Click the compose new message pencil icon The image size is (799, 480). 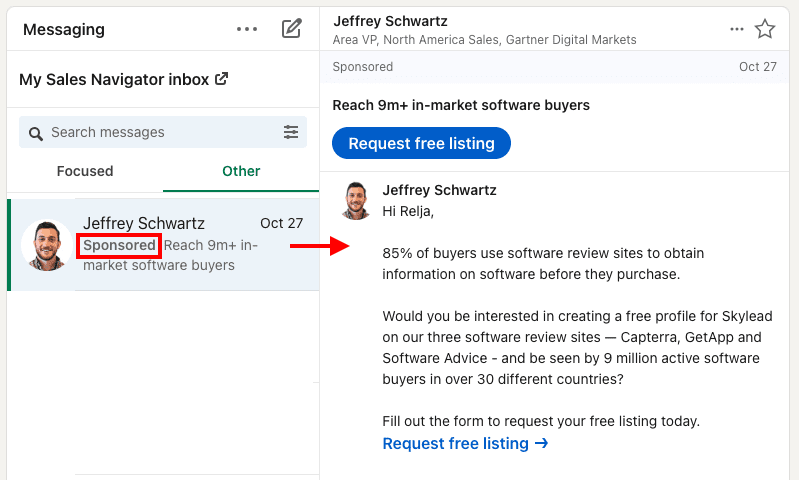pos(292,29)
